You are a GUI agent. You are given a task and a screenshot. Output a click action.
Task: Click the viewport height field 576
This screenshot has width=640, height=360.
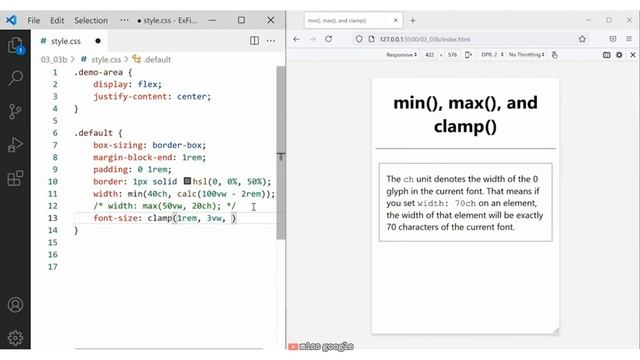[x=452, y=55]
